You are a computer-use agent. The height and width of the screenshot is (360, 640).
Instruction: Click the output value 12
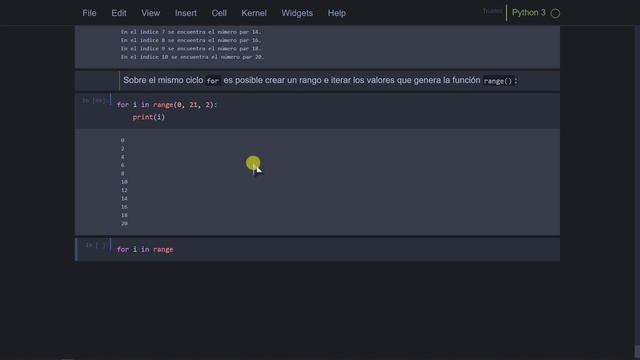tap(124, 190)
